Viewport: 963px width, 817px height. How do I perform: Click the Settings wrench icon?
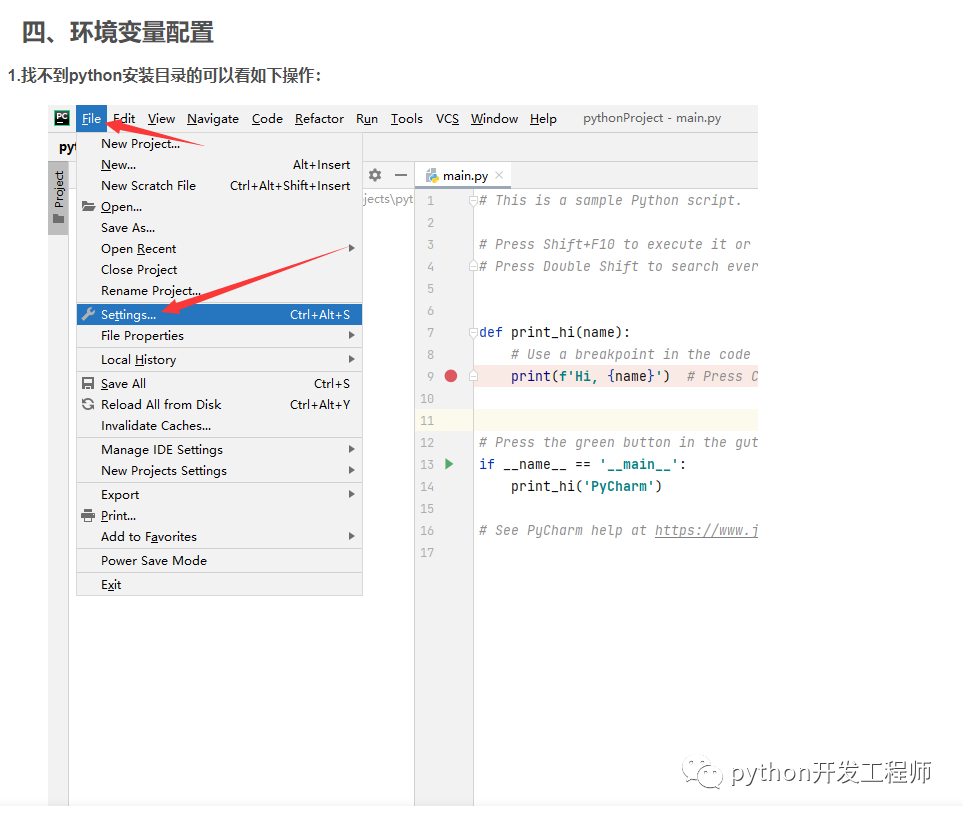88,315
